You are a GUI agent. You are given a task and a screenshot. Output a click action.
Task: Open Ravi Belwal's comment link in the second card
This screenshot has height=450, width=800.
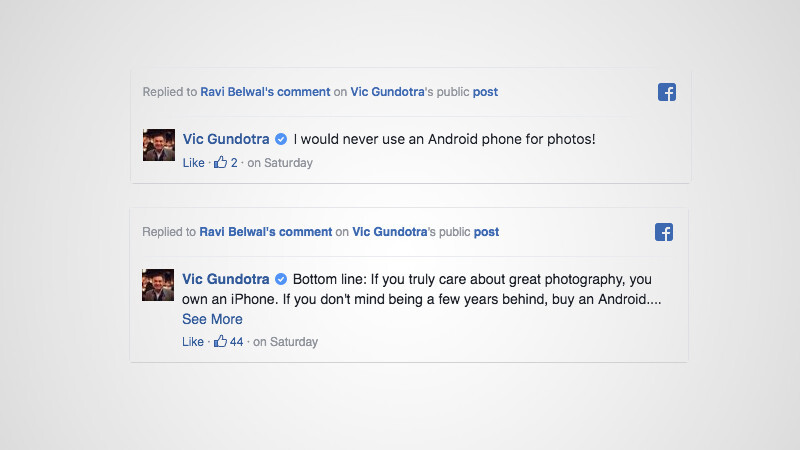pyautogui.click(x=265, y=232)
